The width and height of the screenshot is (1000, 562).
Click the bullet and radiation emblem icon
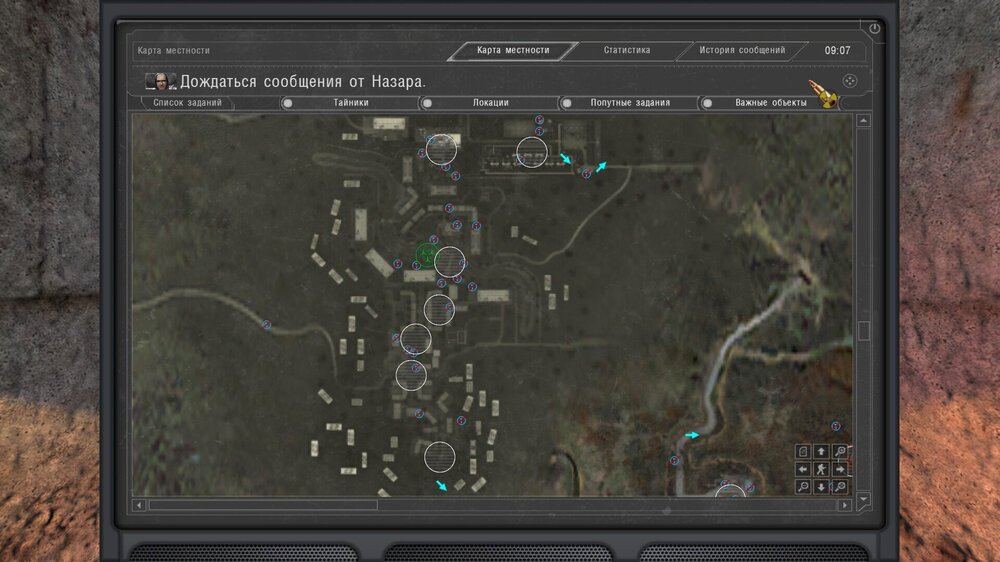[x=824, y=94]
